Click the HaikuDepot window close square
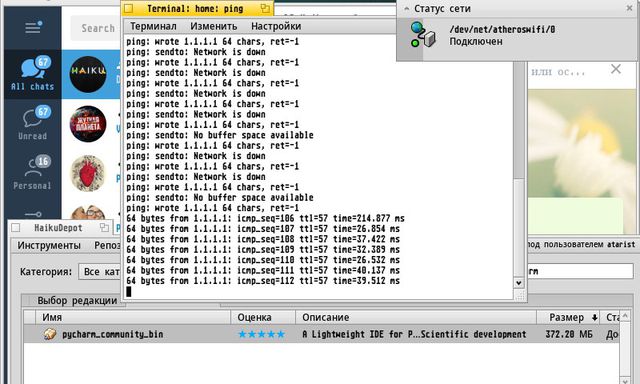This screenshot has width=640, height=384. click(x=16, y=228)
